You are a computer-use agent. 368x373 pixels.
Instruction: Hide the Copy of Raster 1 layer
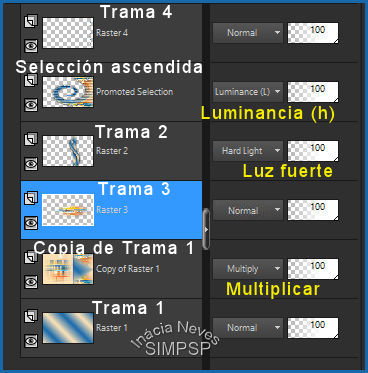(31, 282)
